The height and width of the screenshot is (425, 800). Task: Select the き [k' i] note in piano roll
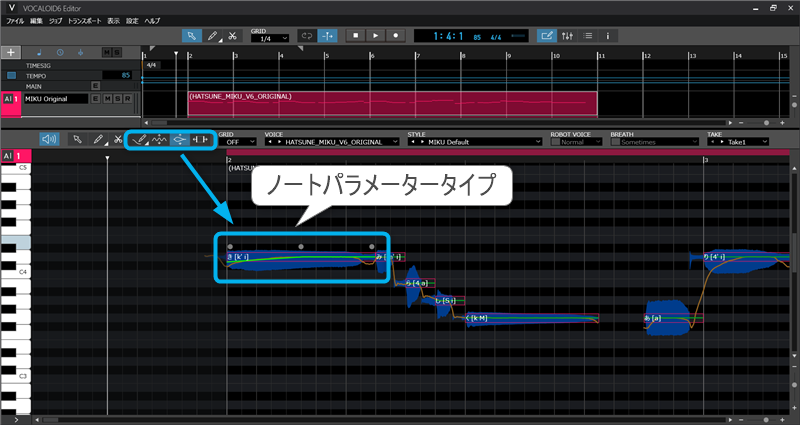coord(301,257)
